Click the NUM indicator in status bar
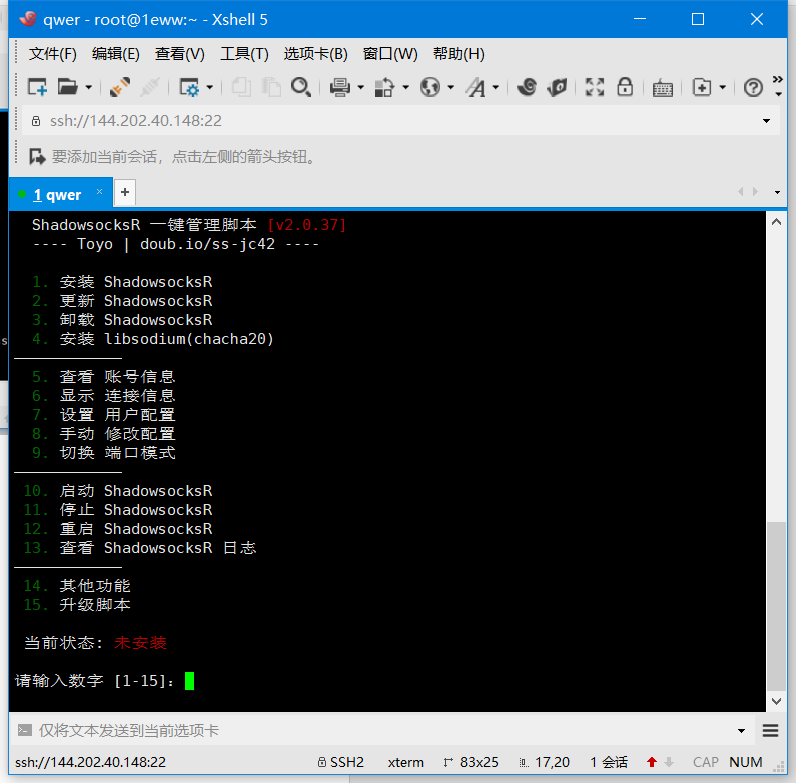 [745, 762]
